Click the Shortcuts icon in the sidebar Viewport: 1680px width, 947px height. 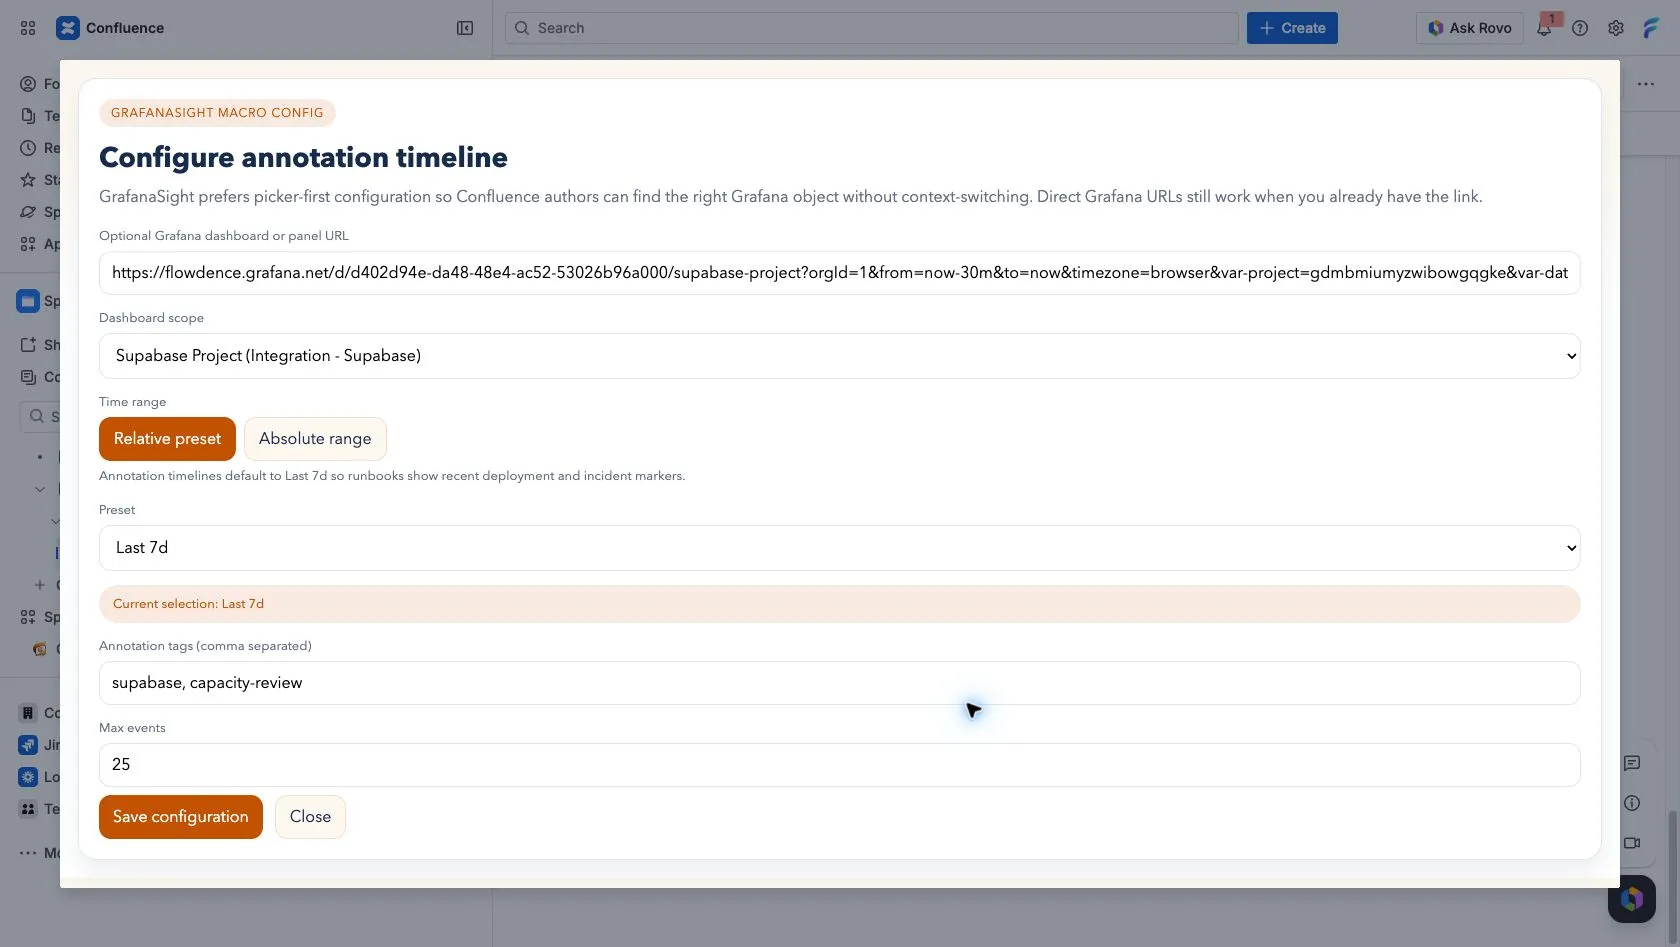(x=28, y=345)
